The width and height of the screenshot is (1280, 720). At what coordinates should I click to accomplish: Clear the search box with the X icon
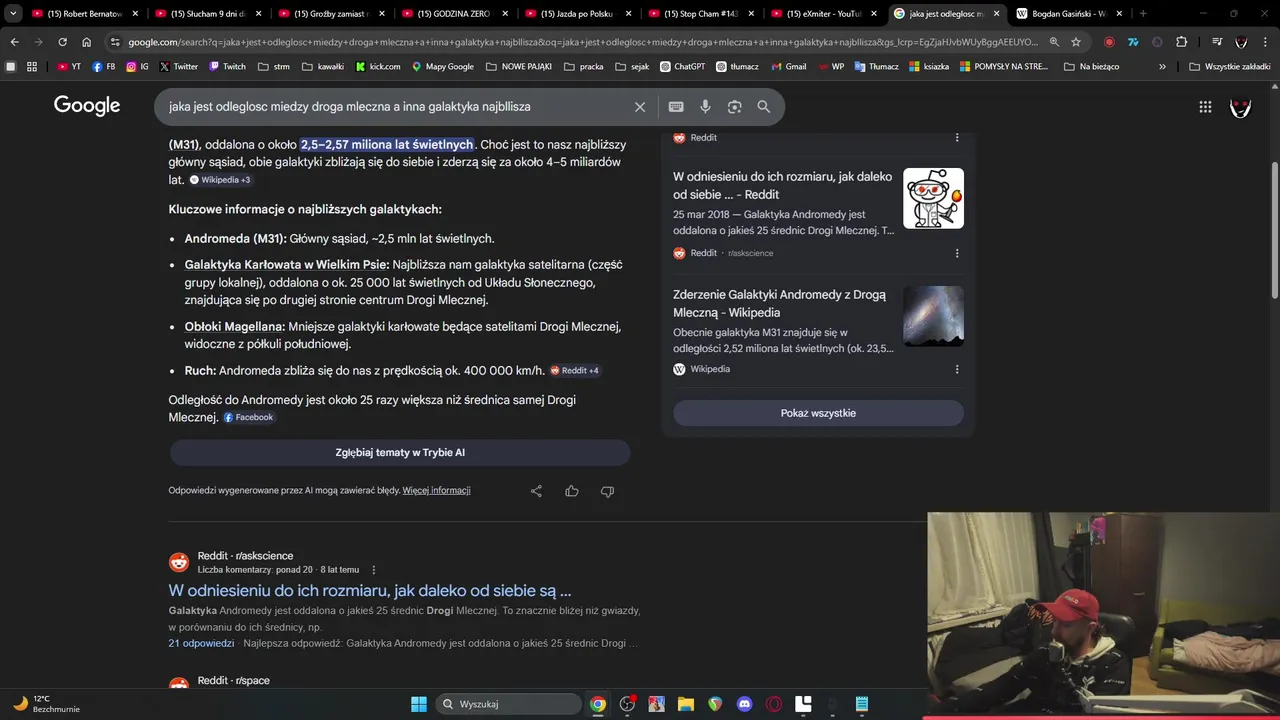tap(640, 107)
